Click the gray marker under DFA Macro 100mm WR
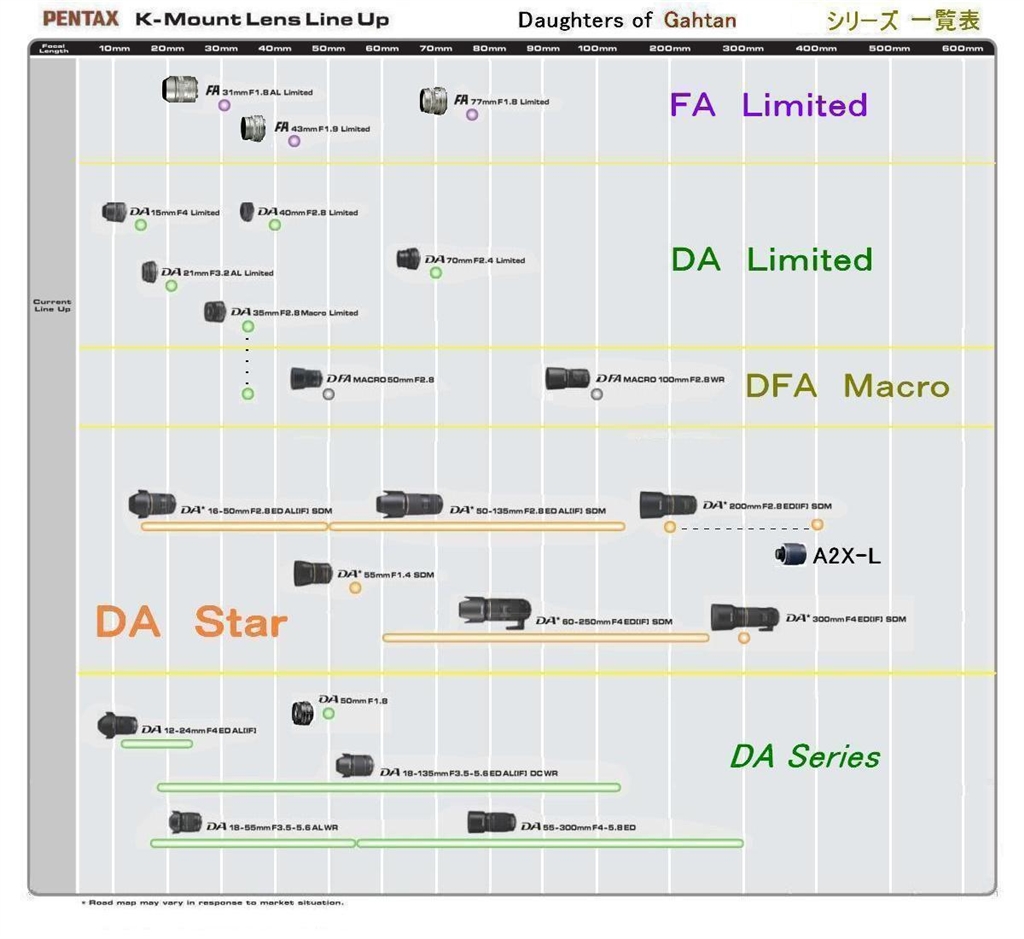The height and width of the screenshot is (939, 1024). point(597,394)
